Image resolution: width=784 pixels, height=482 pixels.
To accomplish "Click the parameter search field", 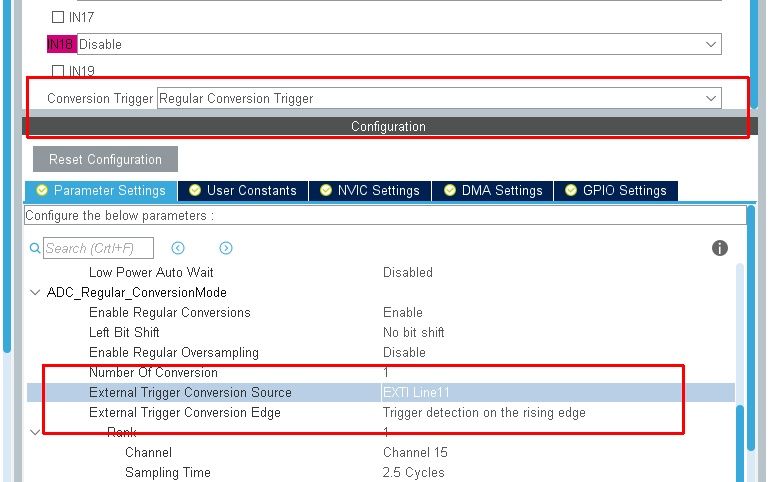I will point(98,248).
